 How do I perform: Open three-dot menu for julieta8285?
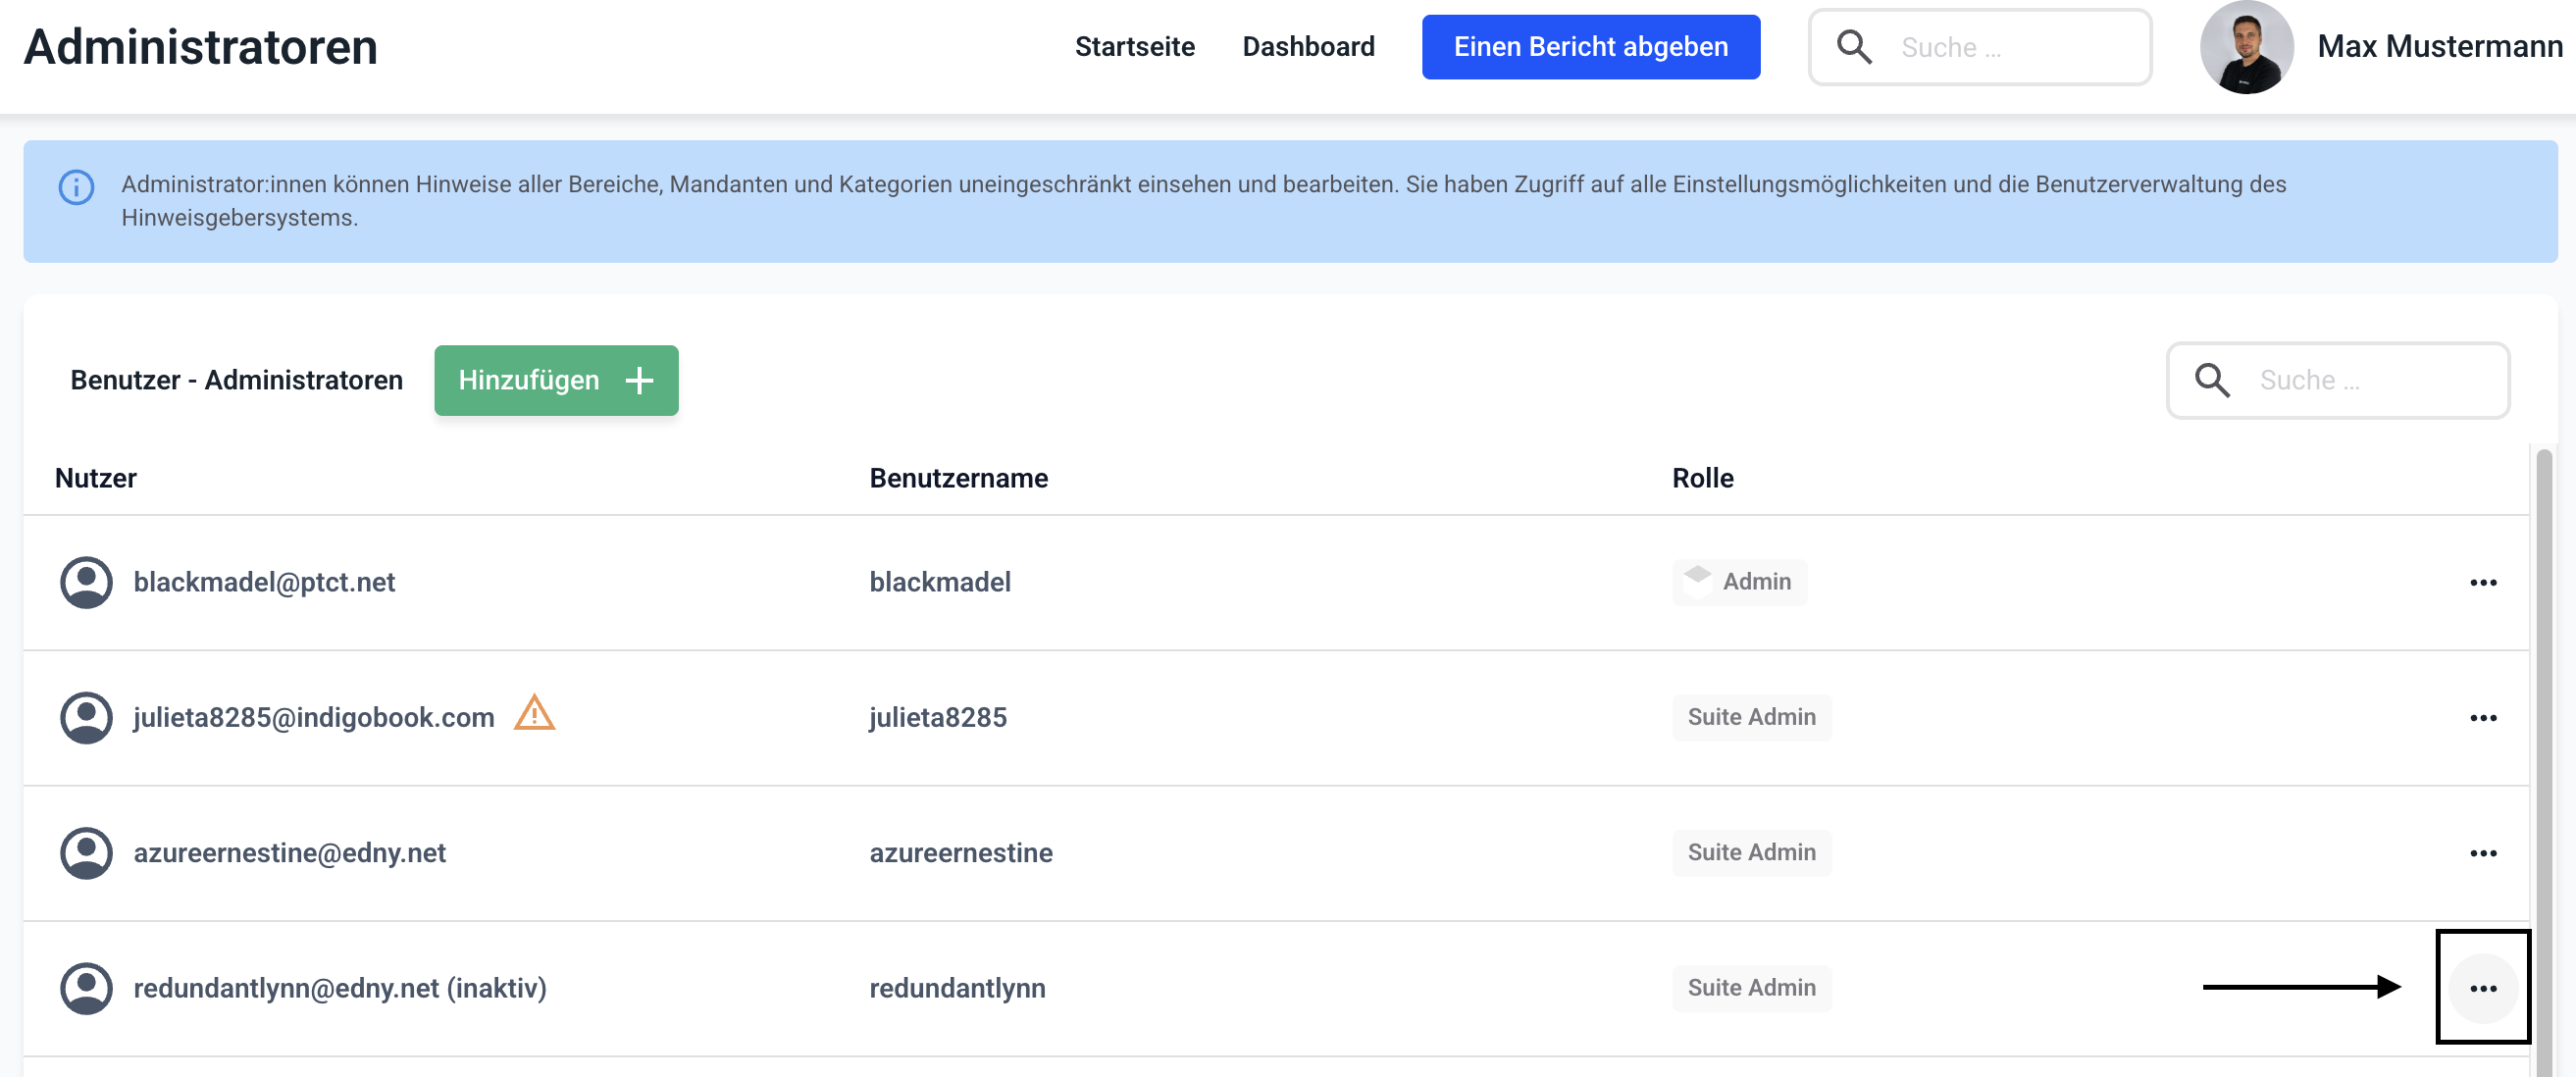point(2483,718)
